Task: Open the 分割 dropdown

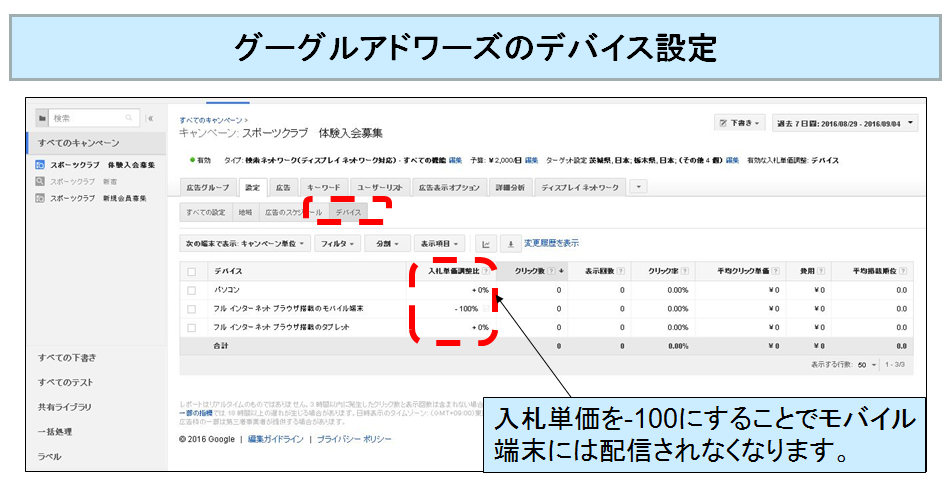Action: (x=387, y=244)
